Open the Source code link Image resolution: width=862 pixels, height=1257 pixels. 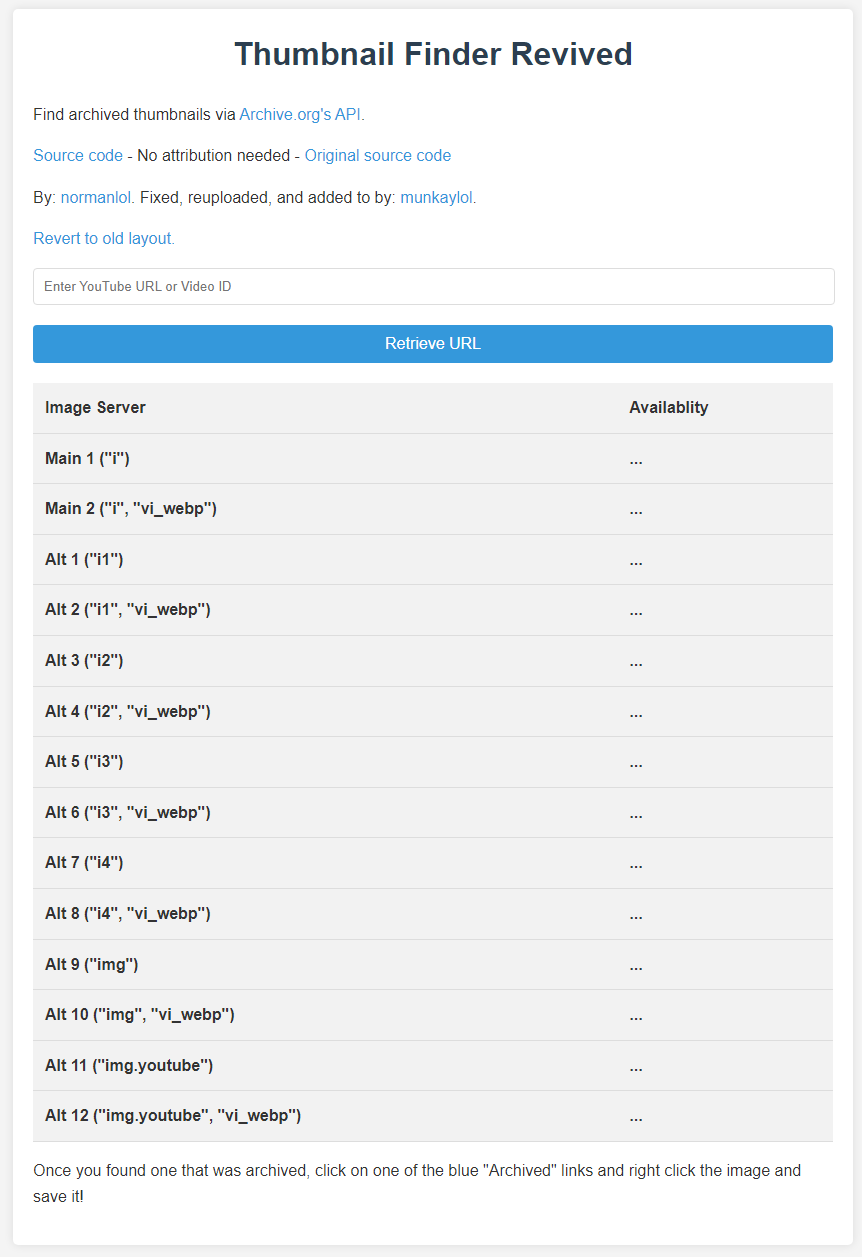77,156
